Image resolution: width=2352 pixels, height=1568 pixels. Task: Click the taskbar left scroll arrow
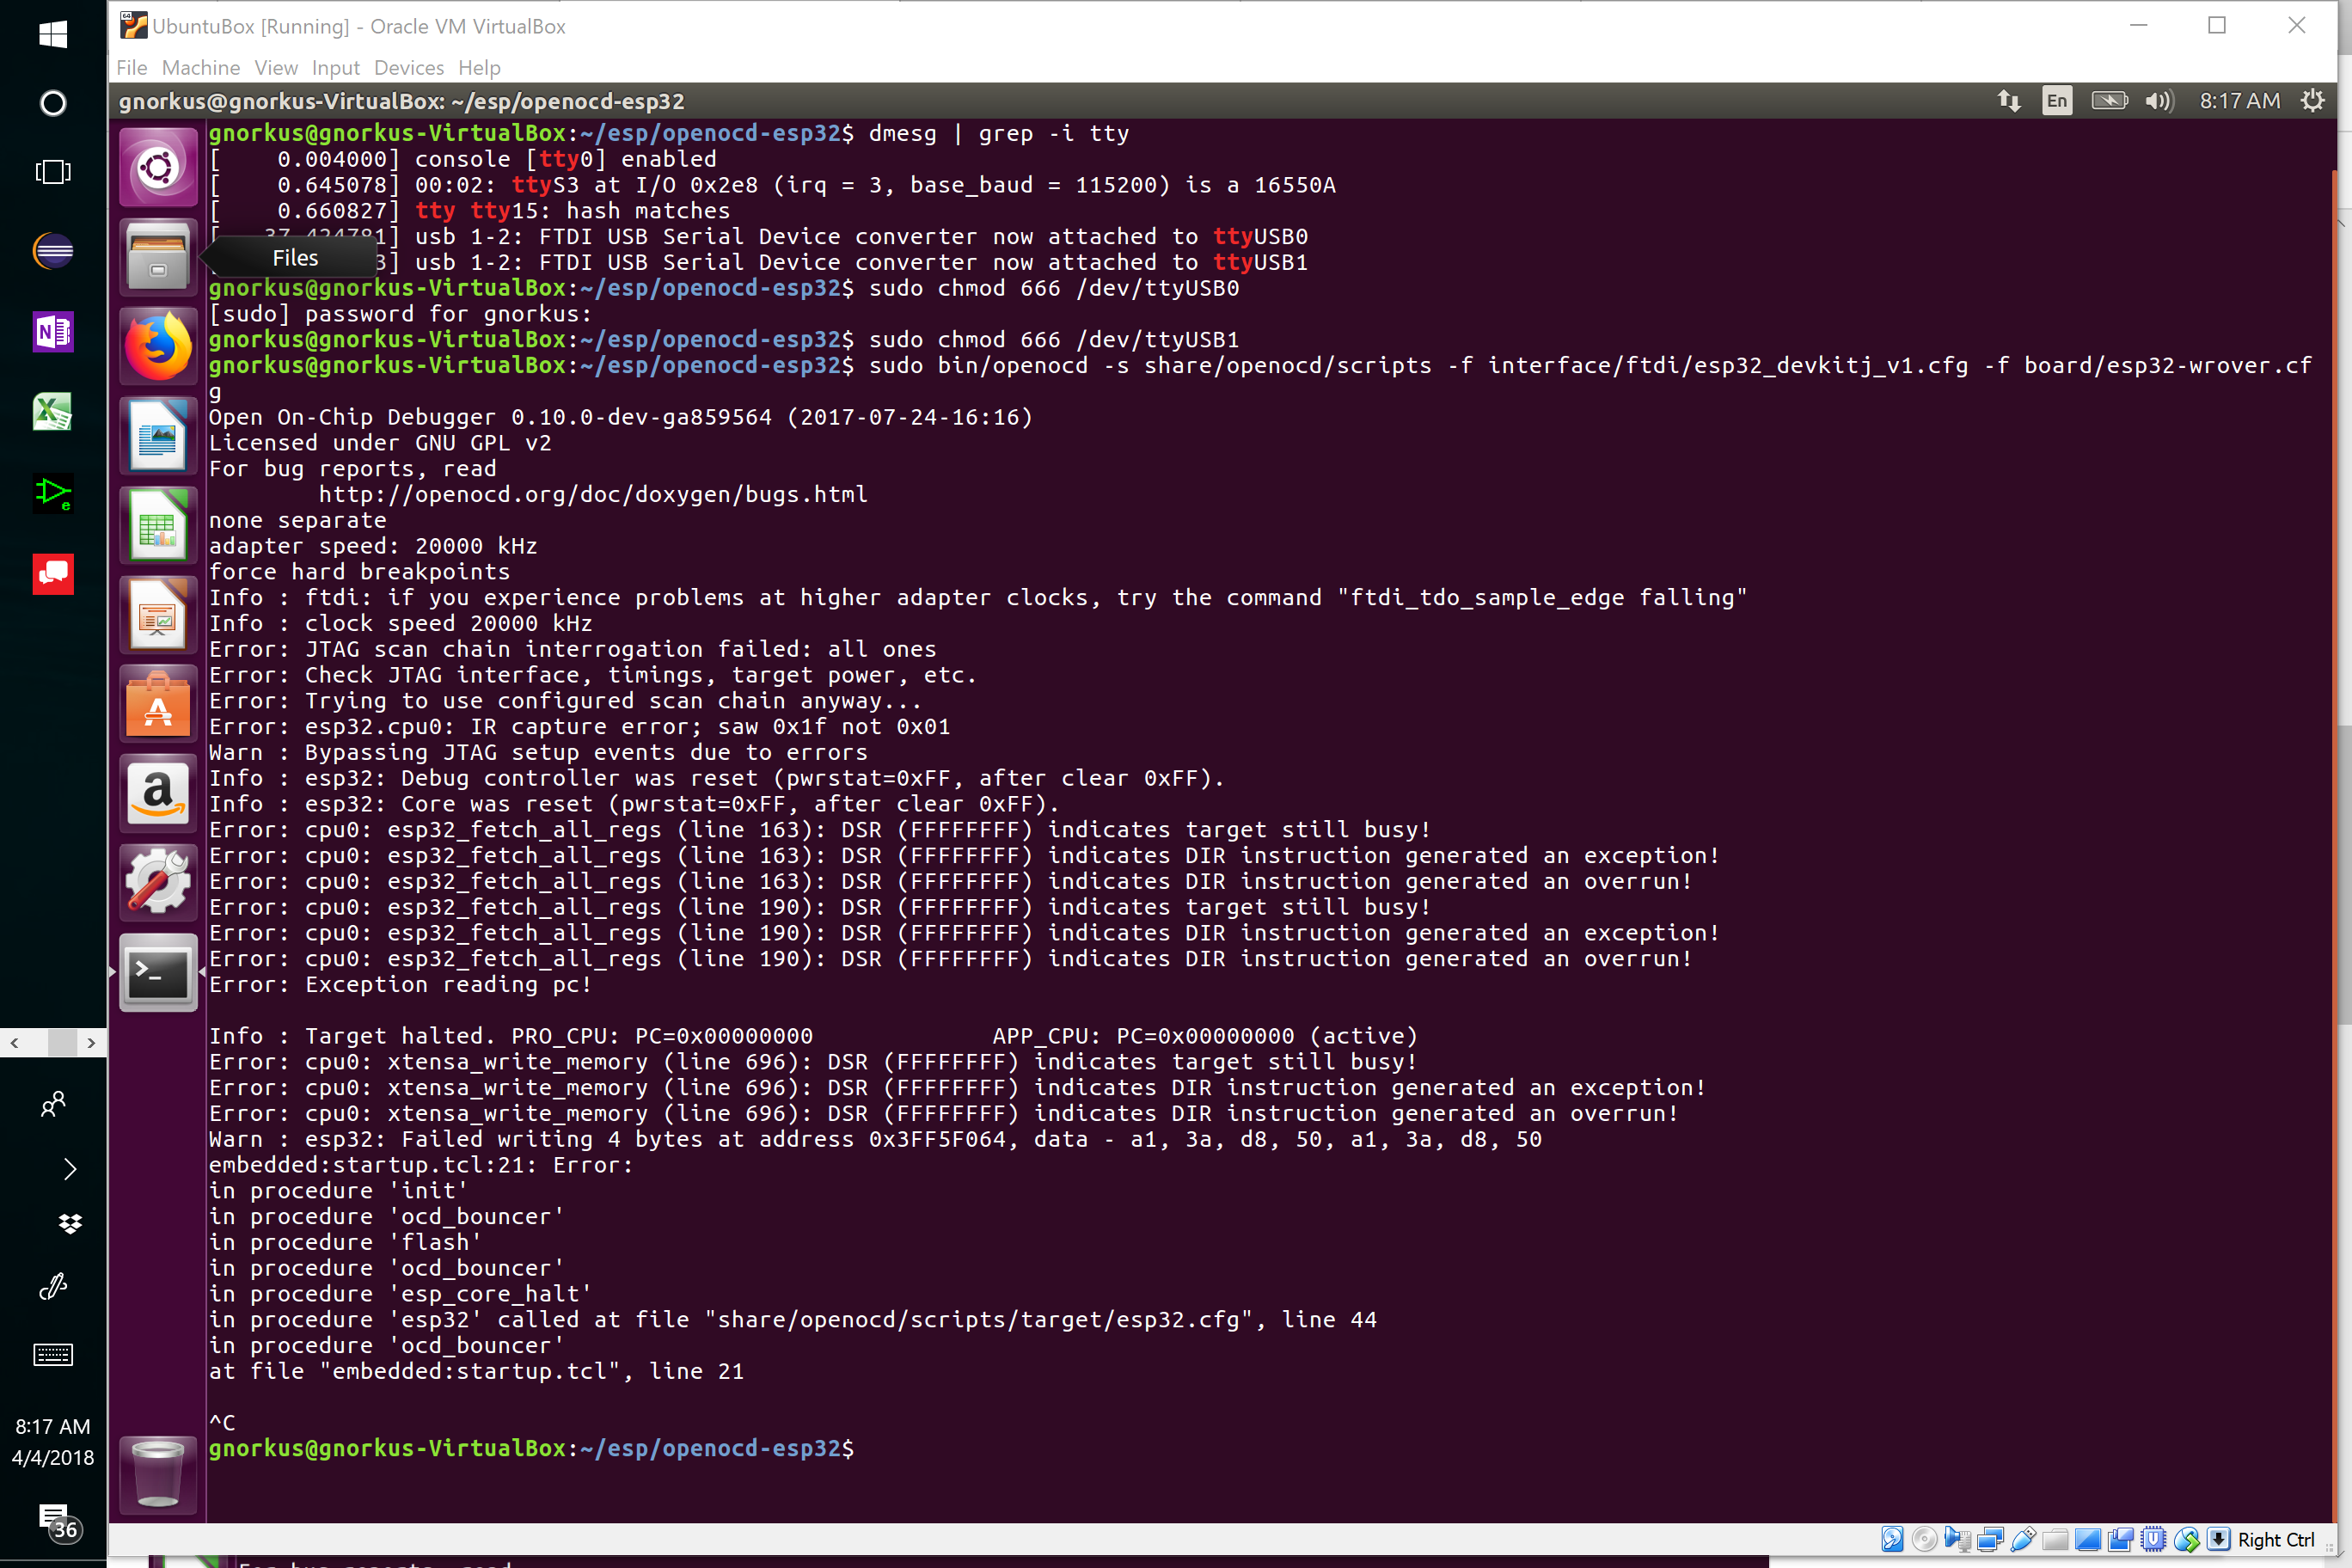point(14,1043)
